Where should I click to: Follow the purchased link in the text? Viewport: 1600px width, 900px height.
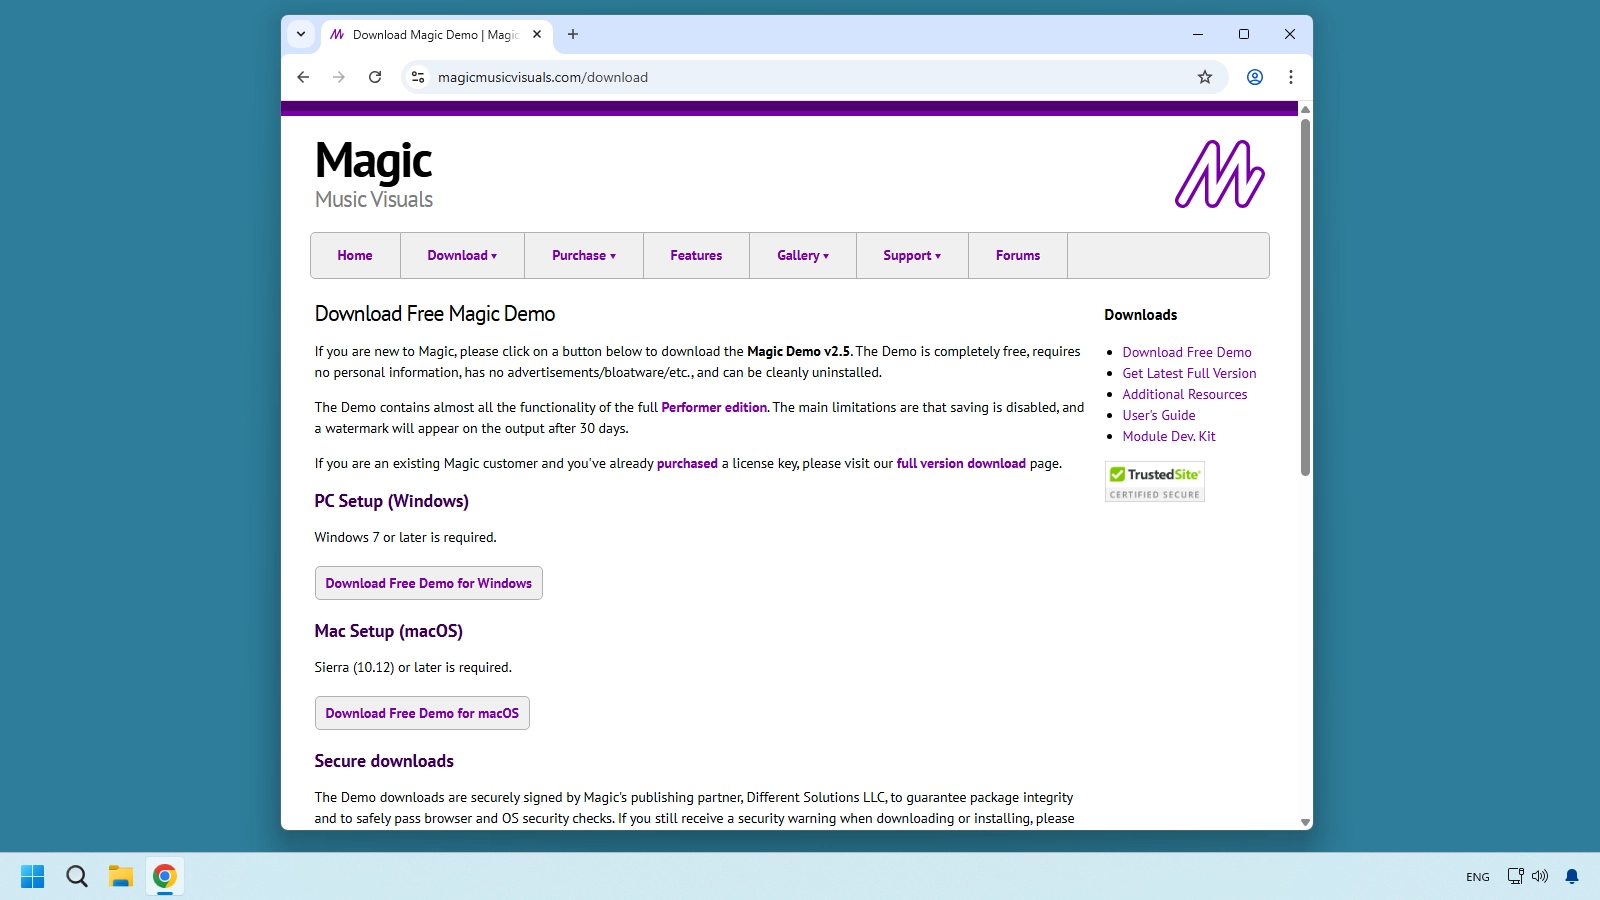pyautogui.click(x=687, y=463)
